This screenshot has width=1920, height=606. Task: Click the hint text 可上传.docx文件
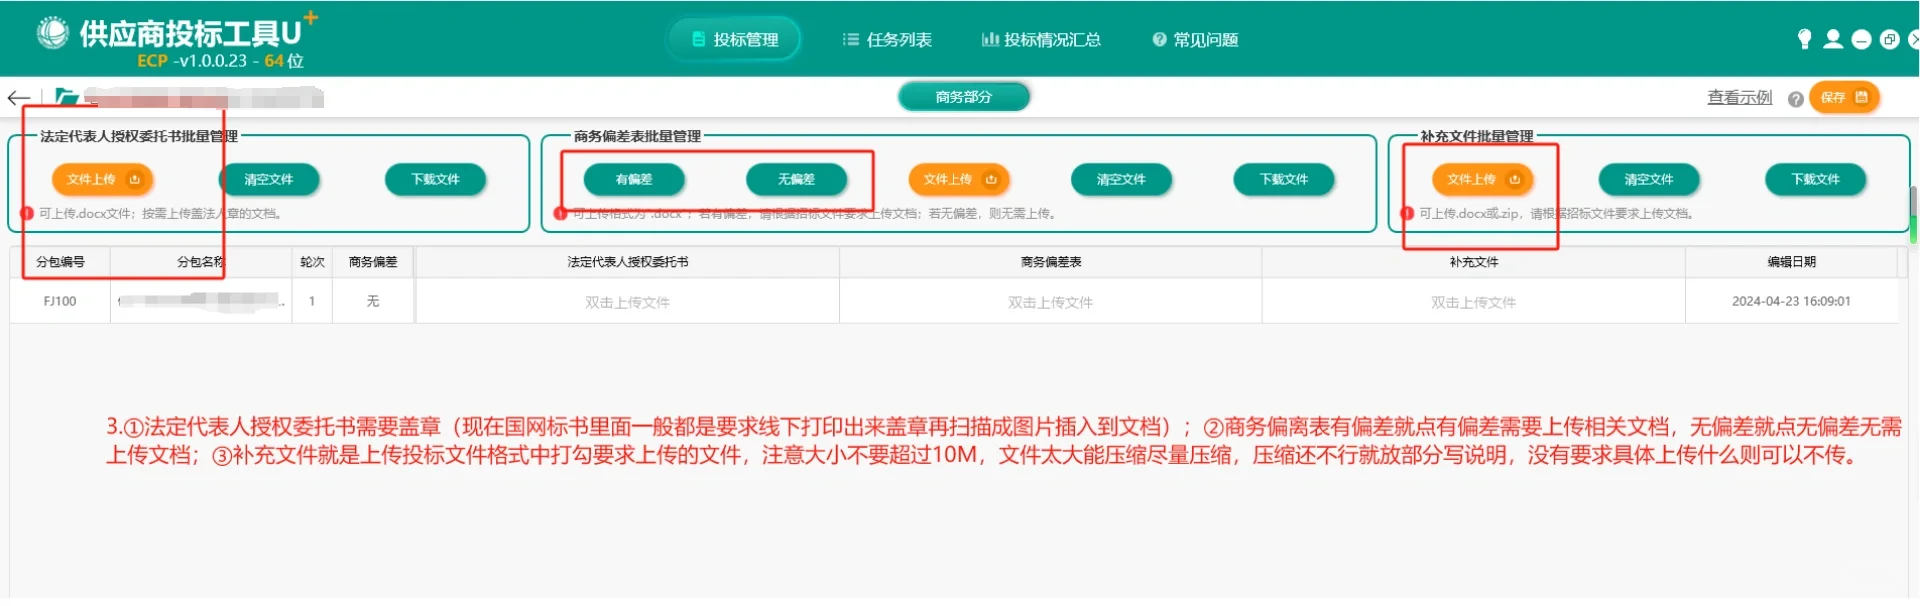[x=162, y=214]
